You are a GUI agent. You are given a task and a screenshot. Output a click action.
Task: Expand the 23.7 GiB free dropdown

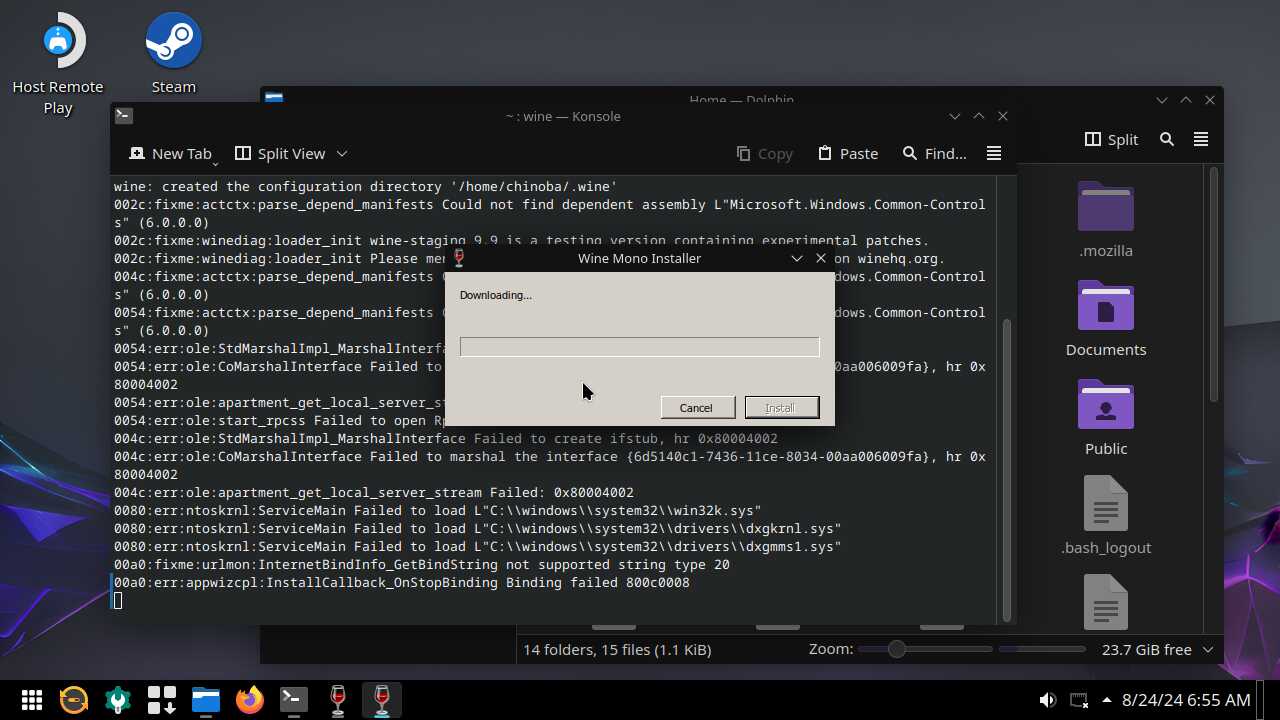coord(1207,649)
